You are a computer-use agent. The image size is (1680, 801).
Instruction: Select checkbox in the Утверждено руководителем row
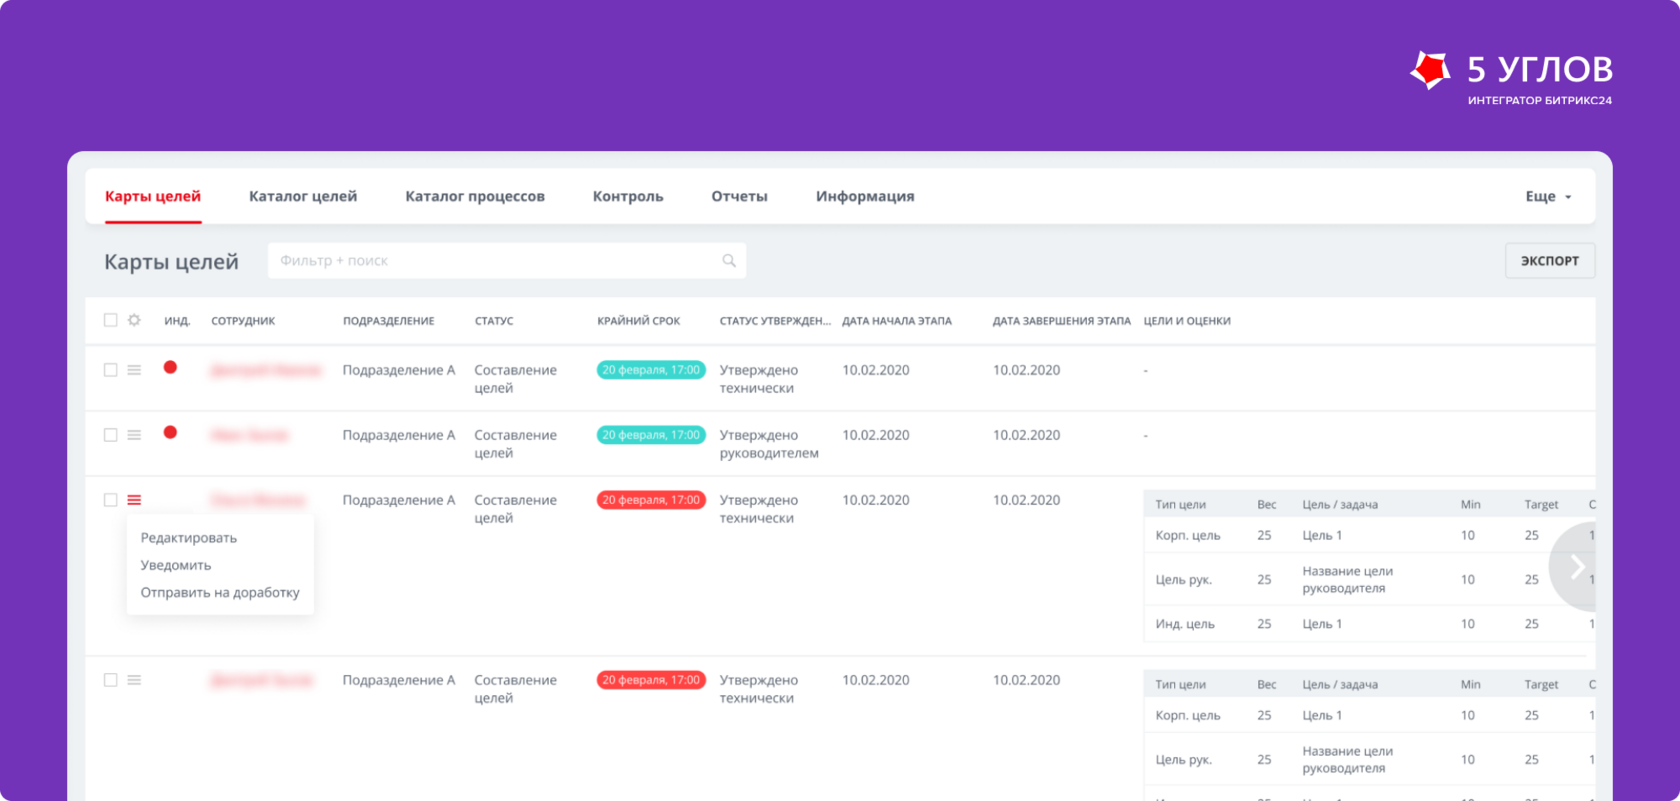pos(110,435)
